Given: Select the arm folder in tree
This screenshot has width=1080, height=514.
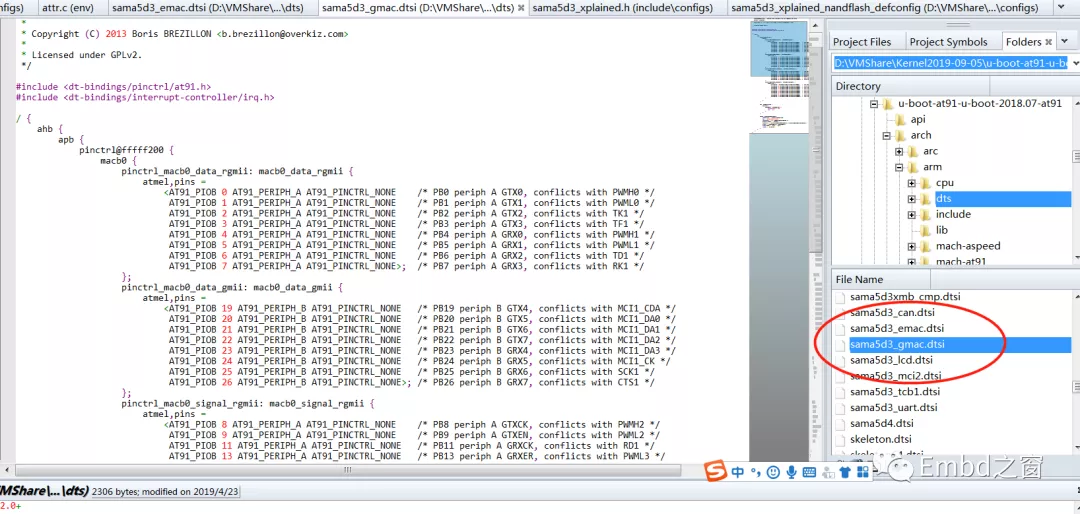Looking at the screenshot, I should (931, 167).
